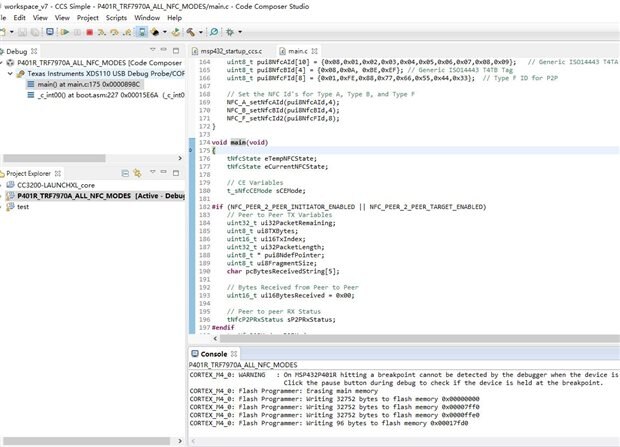This screenshot has height=447, width=620.
Task: Open the Project menu
Action: [x=88, y=17]
